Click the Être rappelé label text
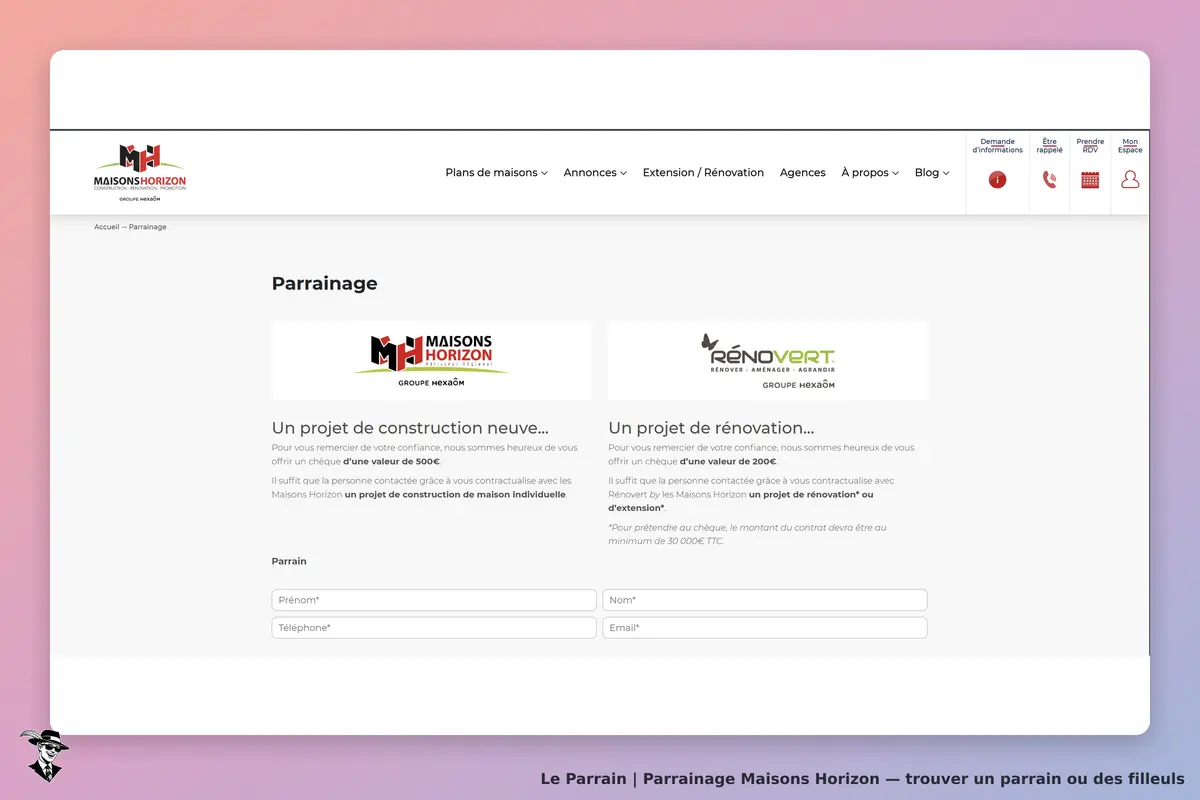This screenshot has height=800, width=1200. pos(1049,146)
